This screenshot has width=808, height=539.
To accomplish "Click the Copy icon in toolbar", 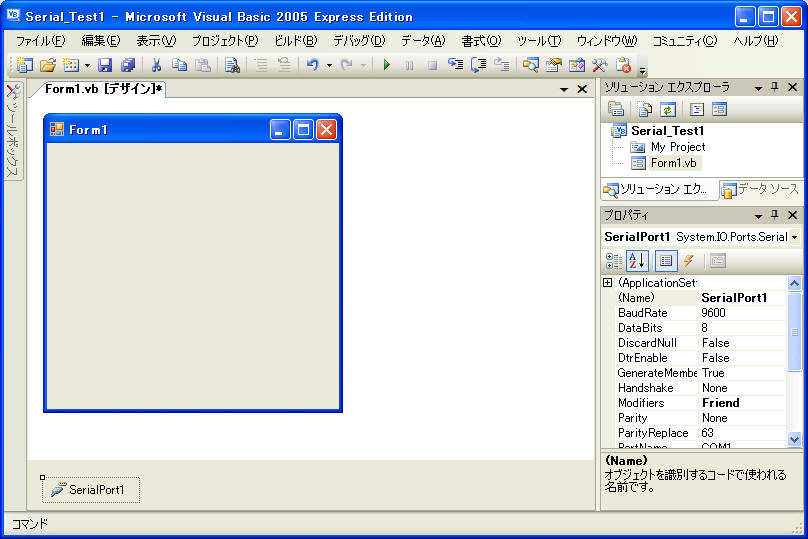I will point(179,65).
